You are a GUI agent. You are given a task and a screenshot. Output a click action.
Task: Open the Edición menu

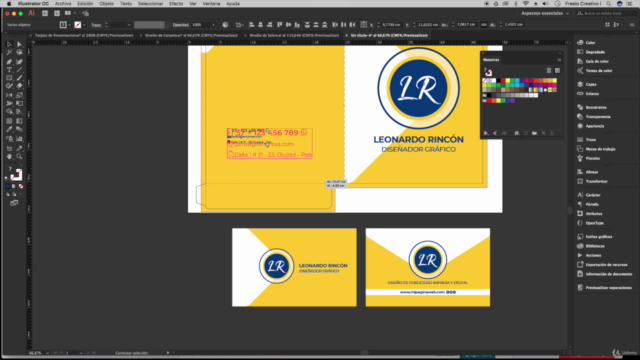(x=85, y=4)
